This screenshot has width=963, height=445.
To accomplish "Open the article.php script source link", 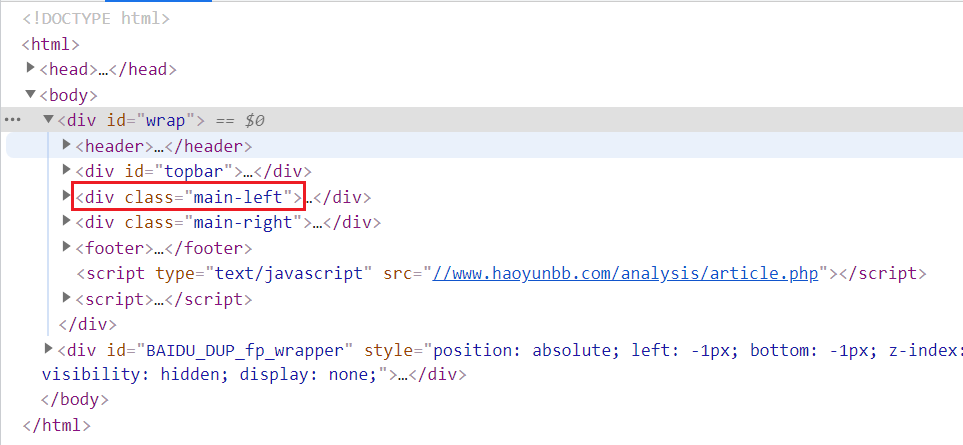I will click(625, 273).
